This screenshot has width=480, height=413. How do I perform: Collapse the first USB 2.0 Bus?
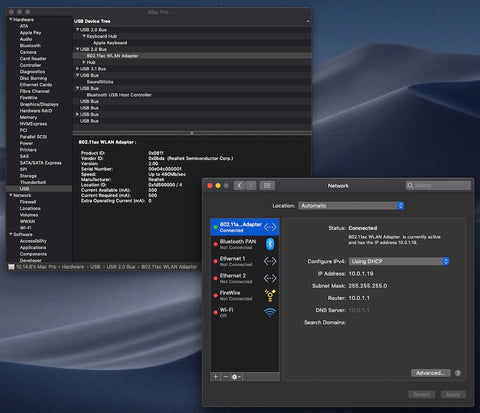point(77,30)
